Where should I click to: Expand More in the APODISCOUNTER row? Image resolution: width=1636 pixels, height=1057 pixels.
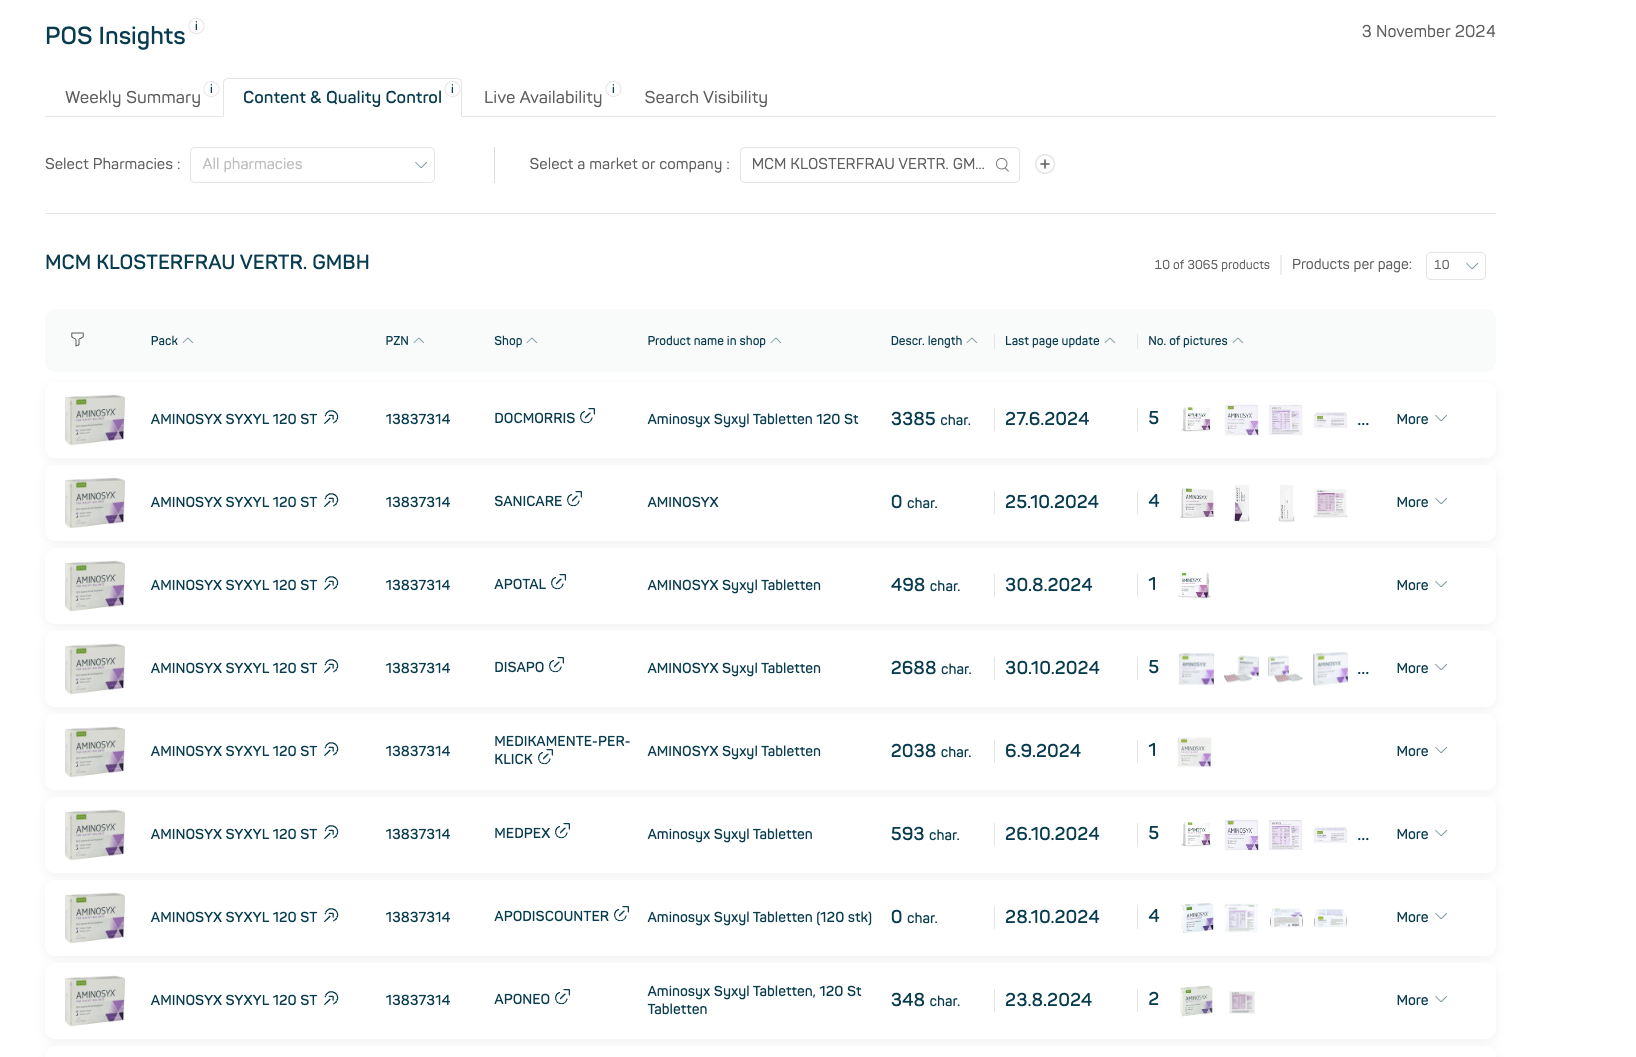1421,917
